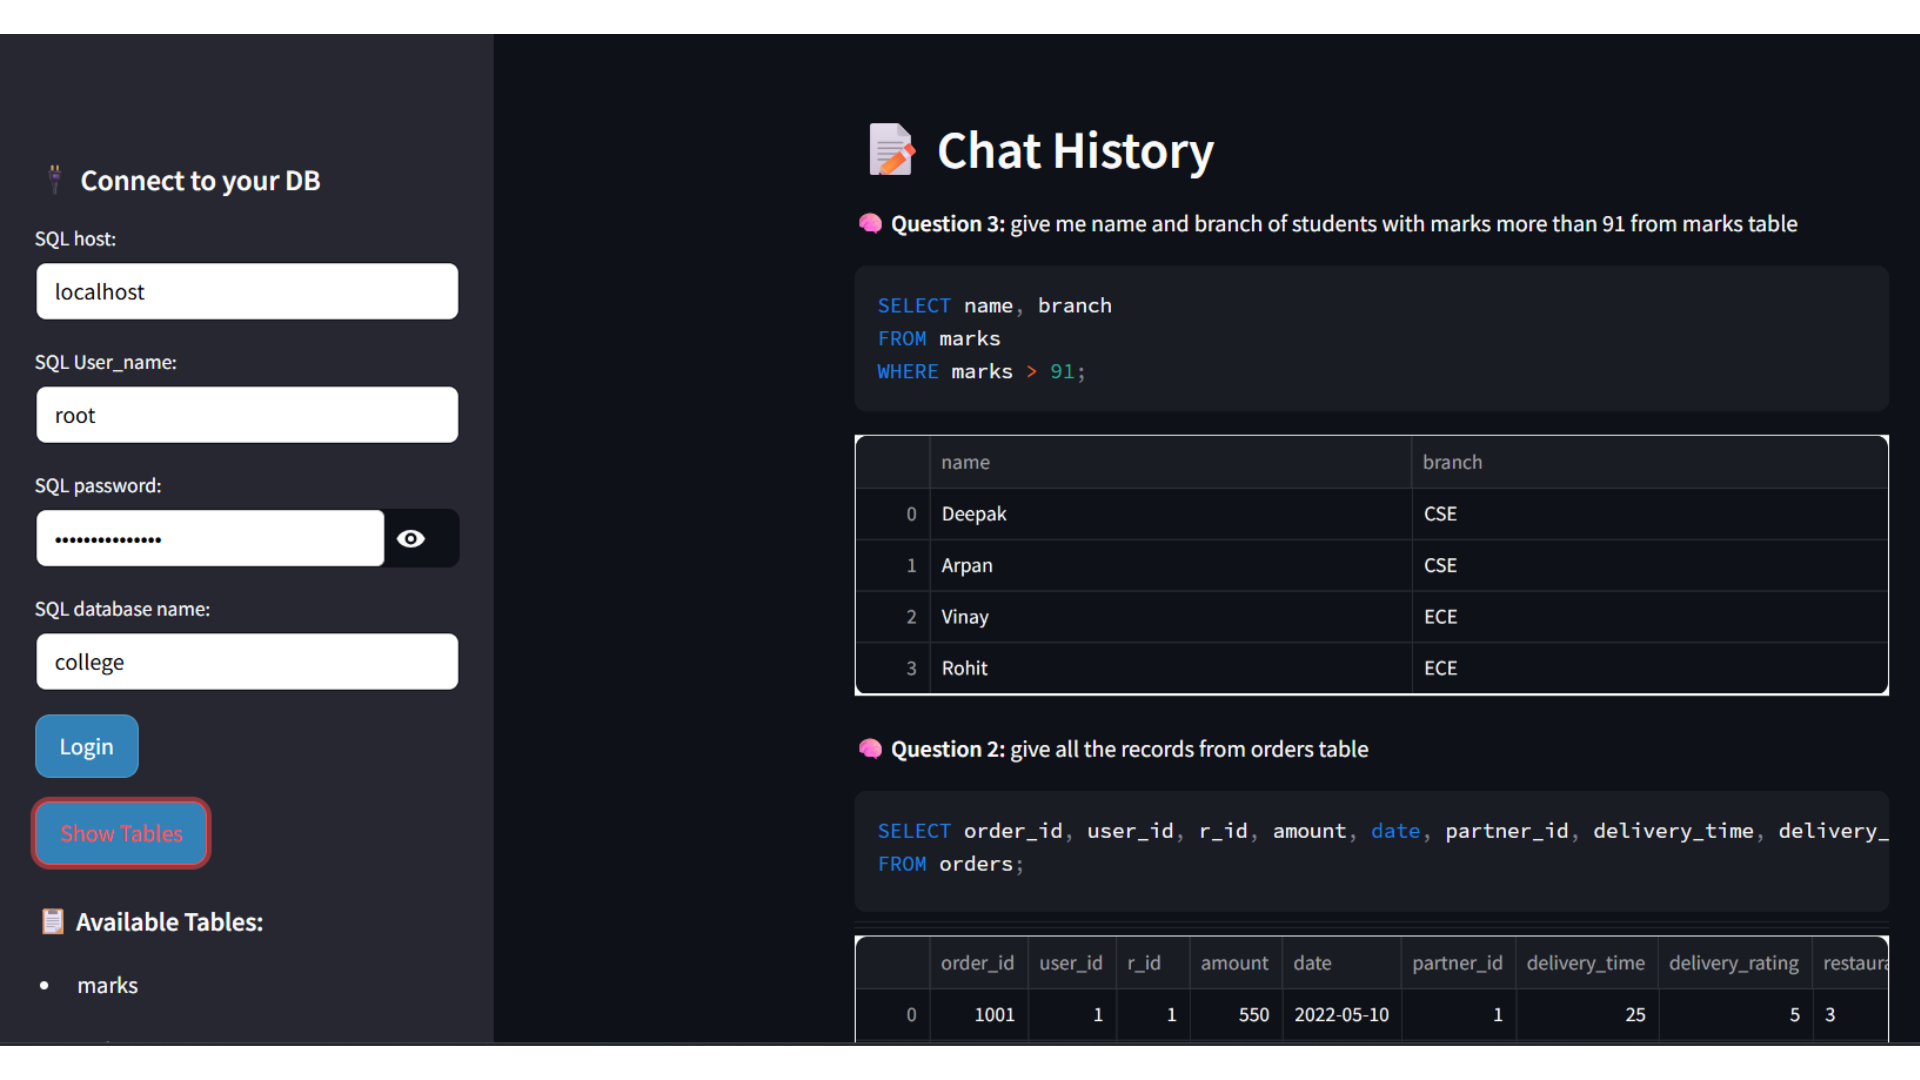
Task: Select the delivery_time cell with 25
Action: [x=1586, y=1015]
